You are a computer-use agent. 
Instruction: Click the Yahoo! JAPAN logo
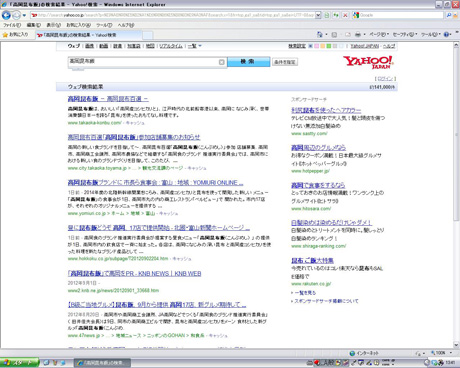tap(368, 62)
